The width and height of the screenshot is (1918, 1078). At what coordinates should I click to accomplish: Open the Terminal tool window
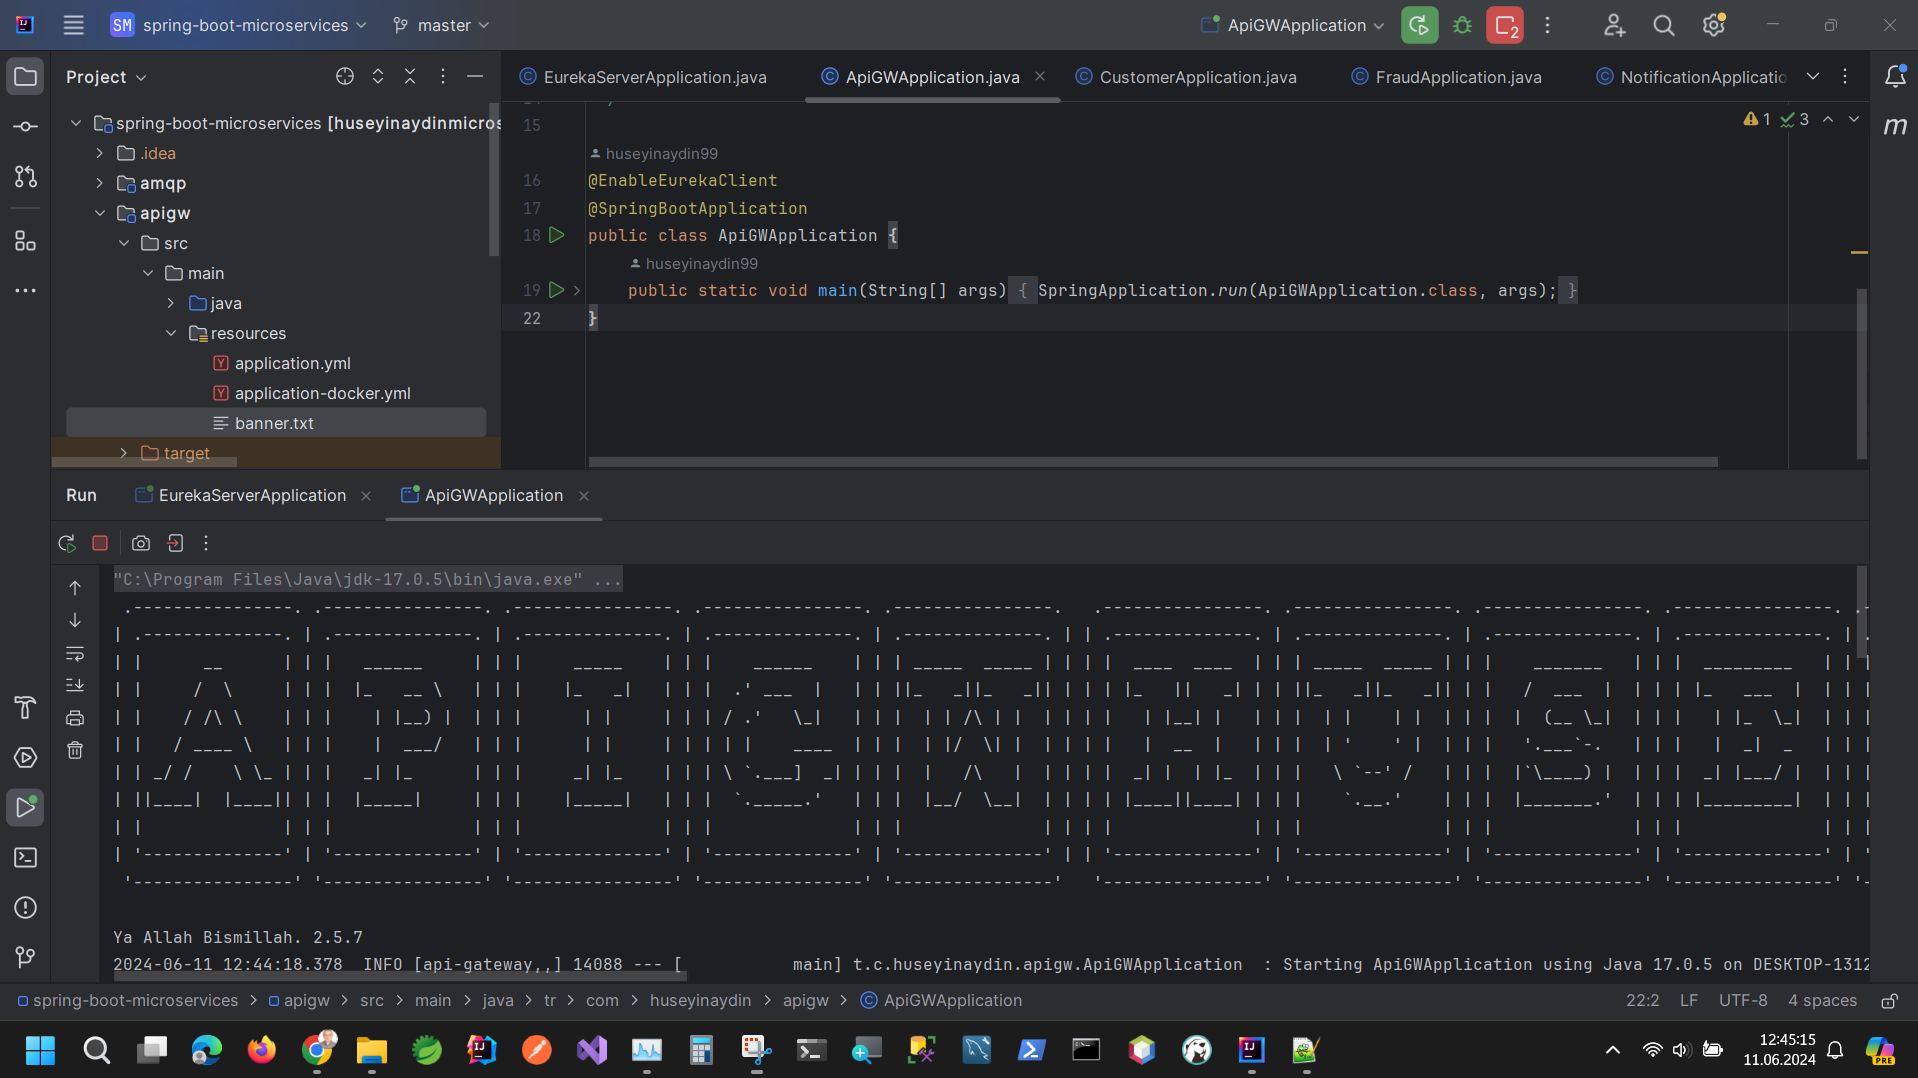(x=26, y=858)
